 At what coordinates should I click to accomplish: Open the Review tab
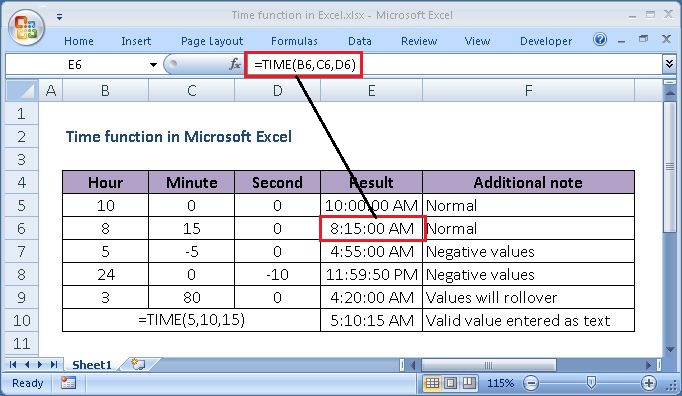pos(419,41)
